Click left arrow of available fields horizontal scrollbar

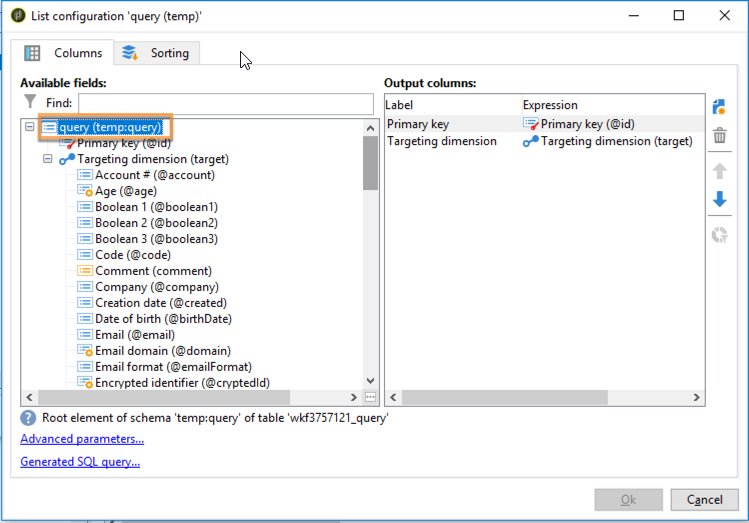tap(30, 397)
